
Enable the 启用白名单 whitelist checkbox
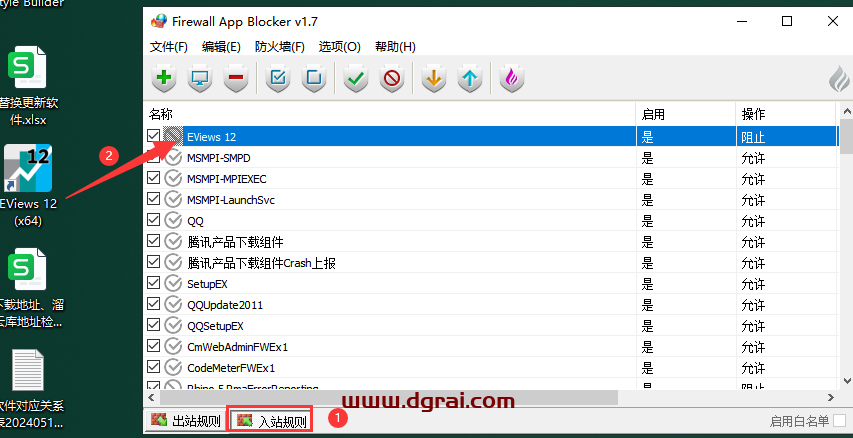(x=840, y=421)
